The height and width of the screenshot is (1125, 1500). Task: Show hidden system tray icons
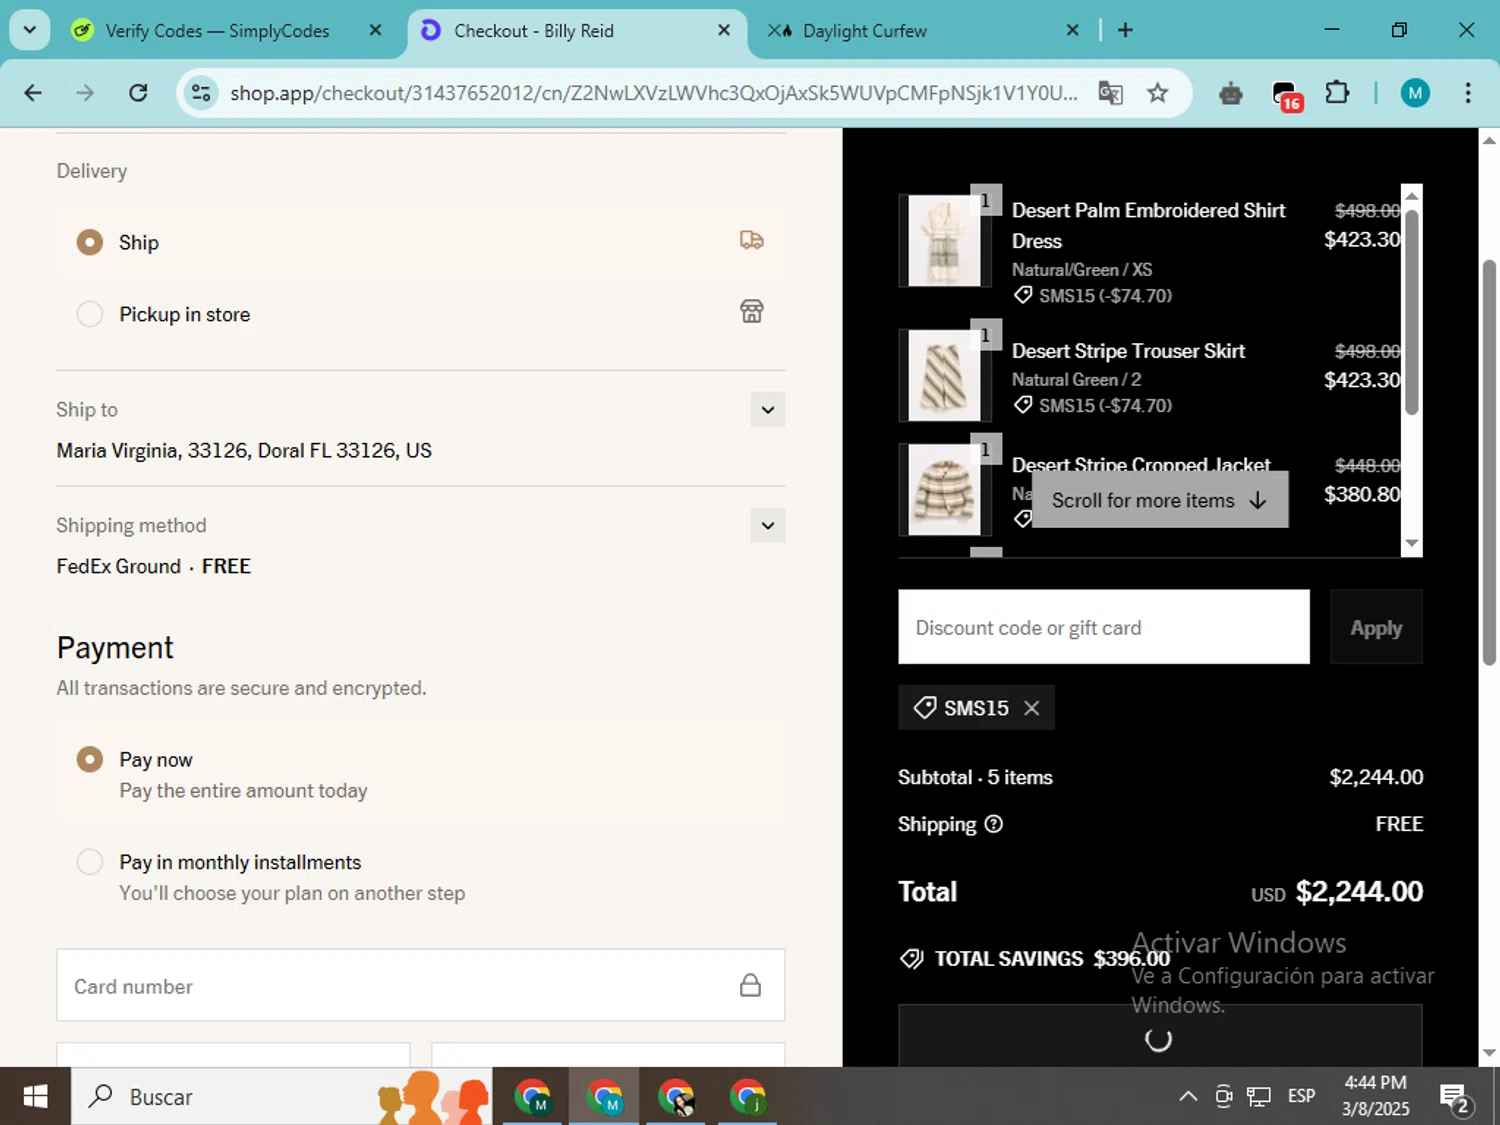(1188, 1096)
